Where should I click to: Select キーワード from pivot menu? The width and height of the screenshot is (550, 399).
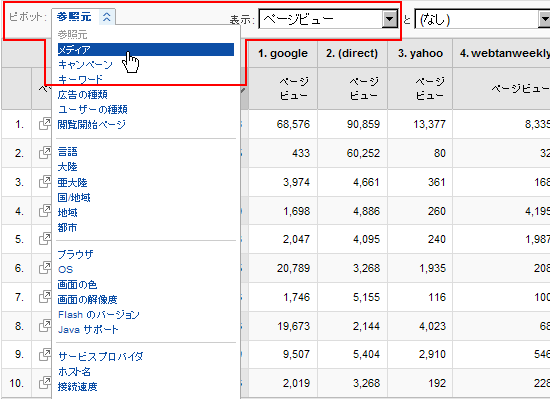80,79
